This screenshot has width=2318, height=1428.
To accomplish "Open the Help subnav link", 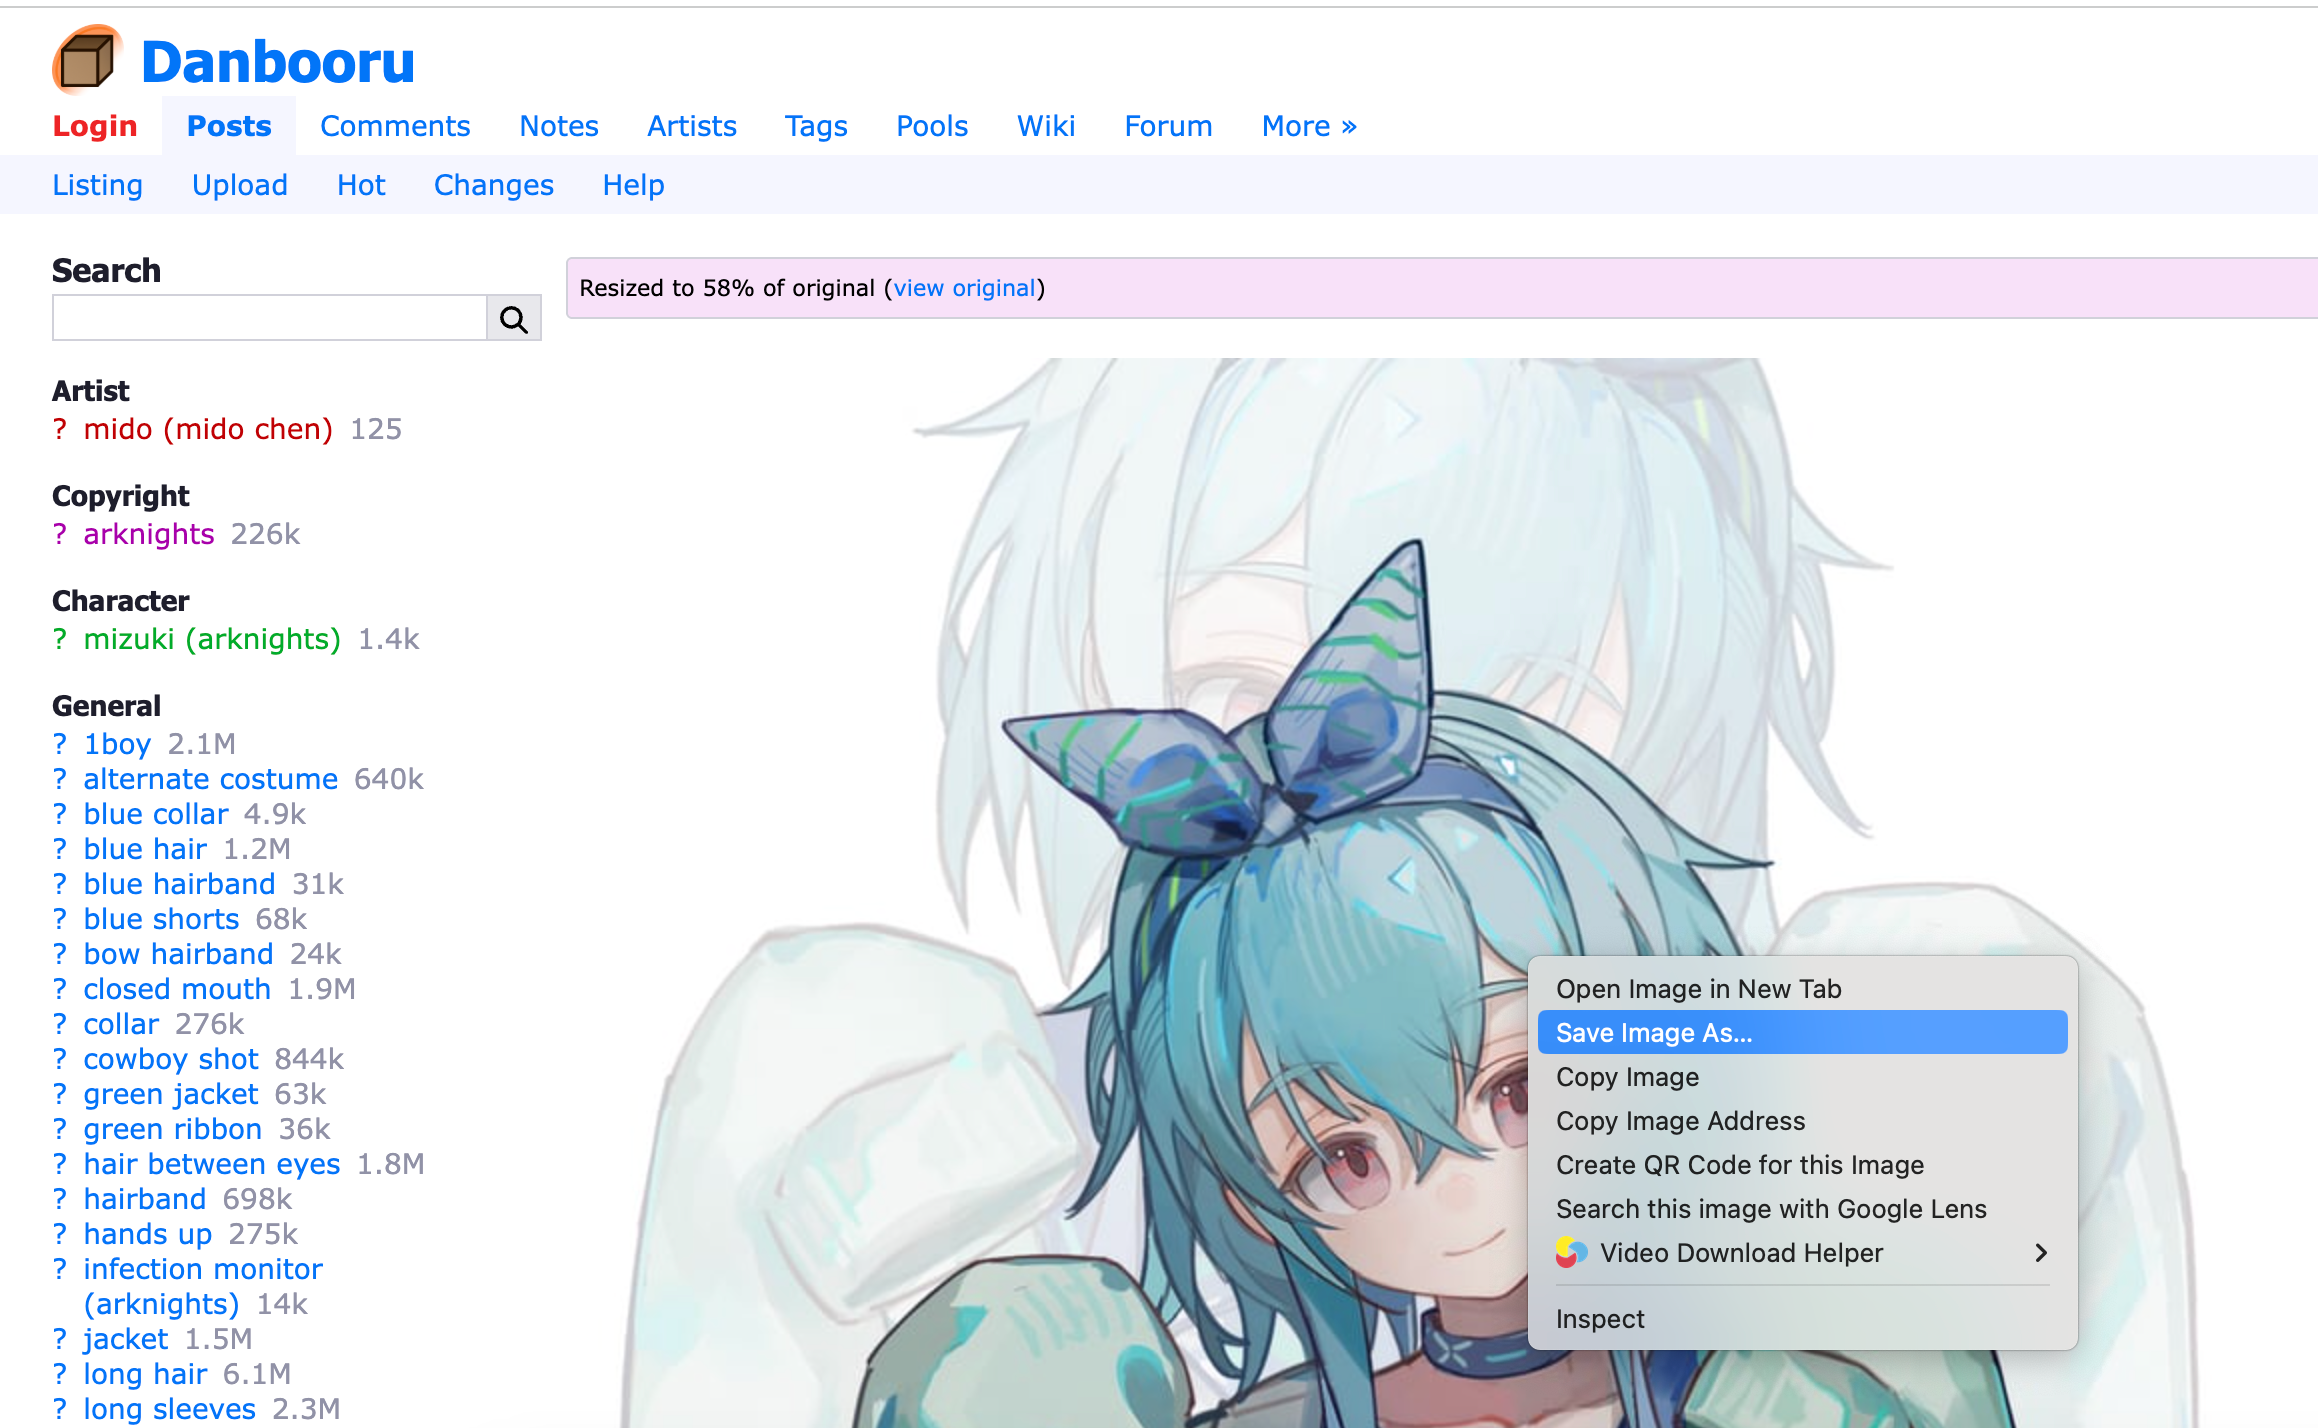I will click(x=633, y=185).
